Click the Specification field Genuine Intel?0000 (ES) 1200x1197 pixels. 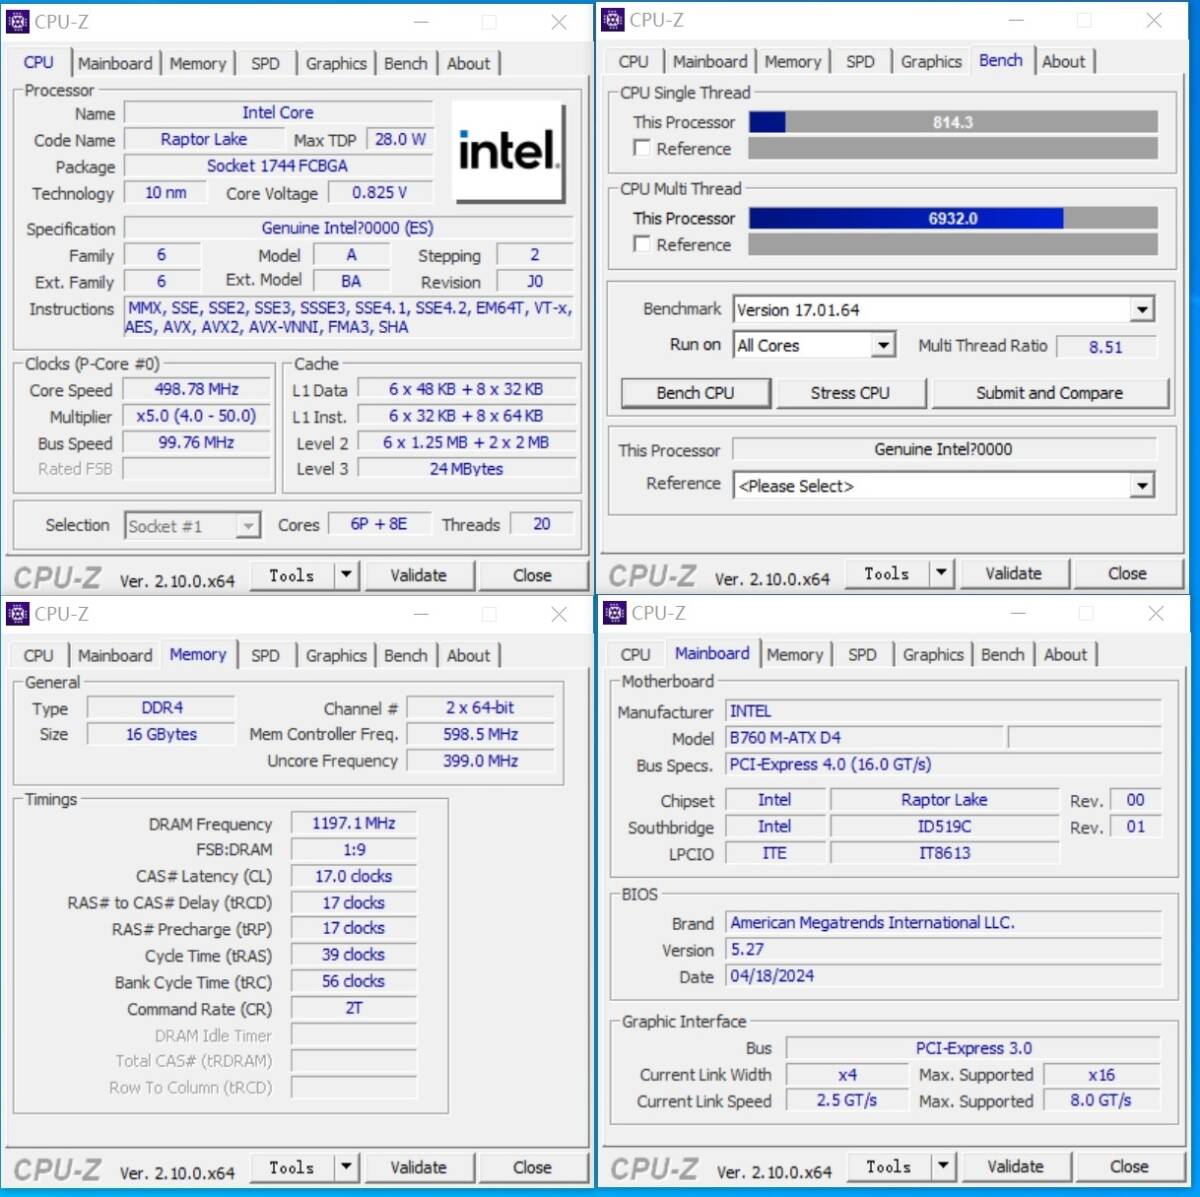click(x=348, y=228)
